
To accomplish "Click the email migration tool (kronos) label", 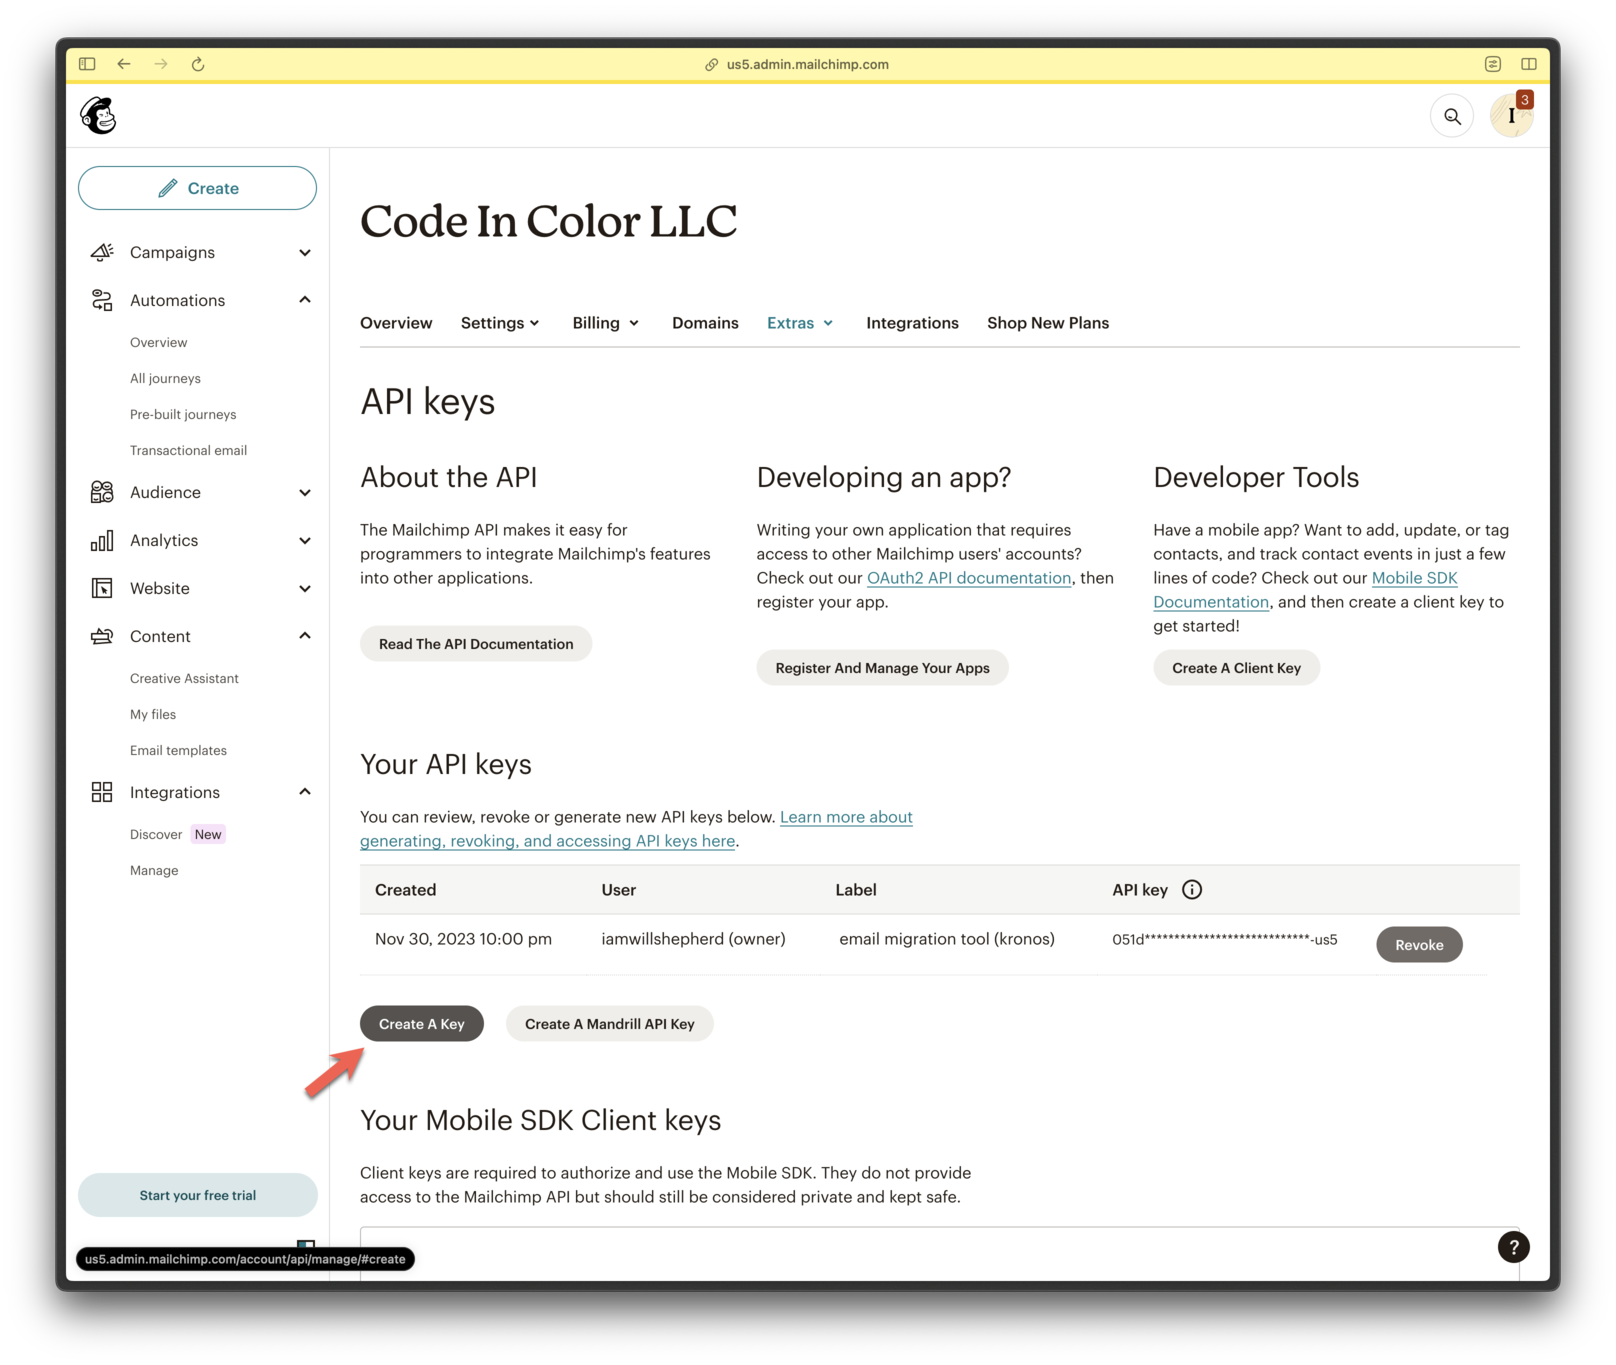I will [947, 939].
